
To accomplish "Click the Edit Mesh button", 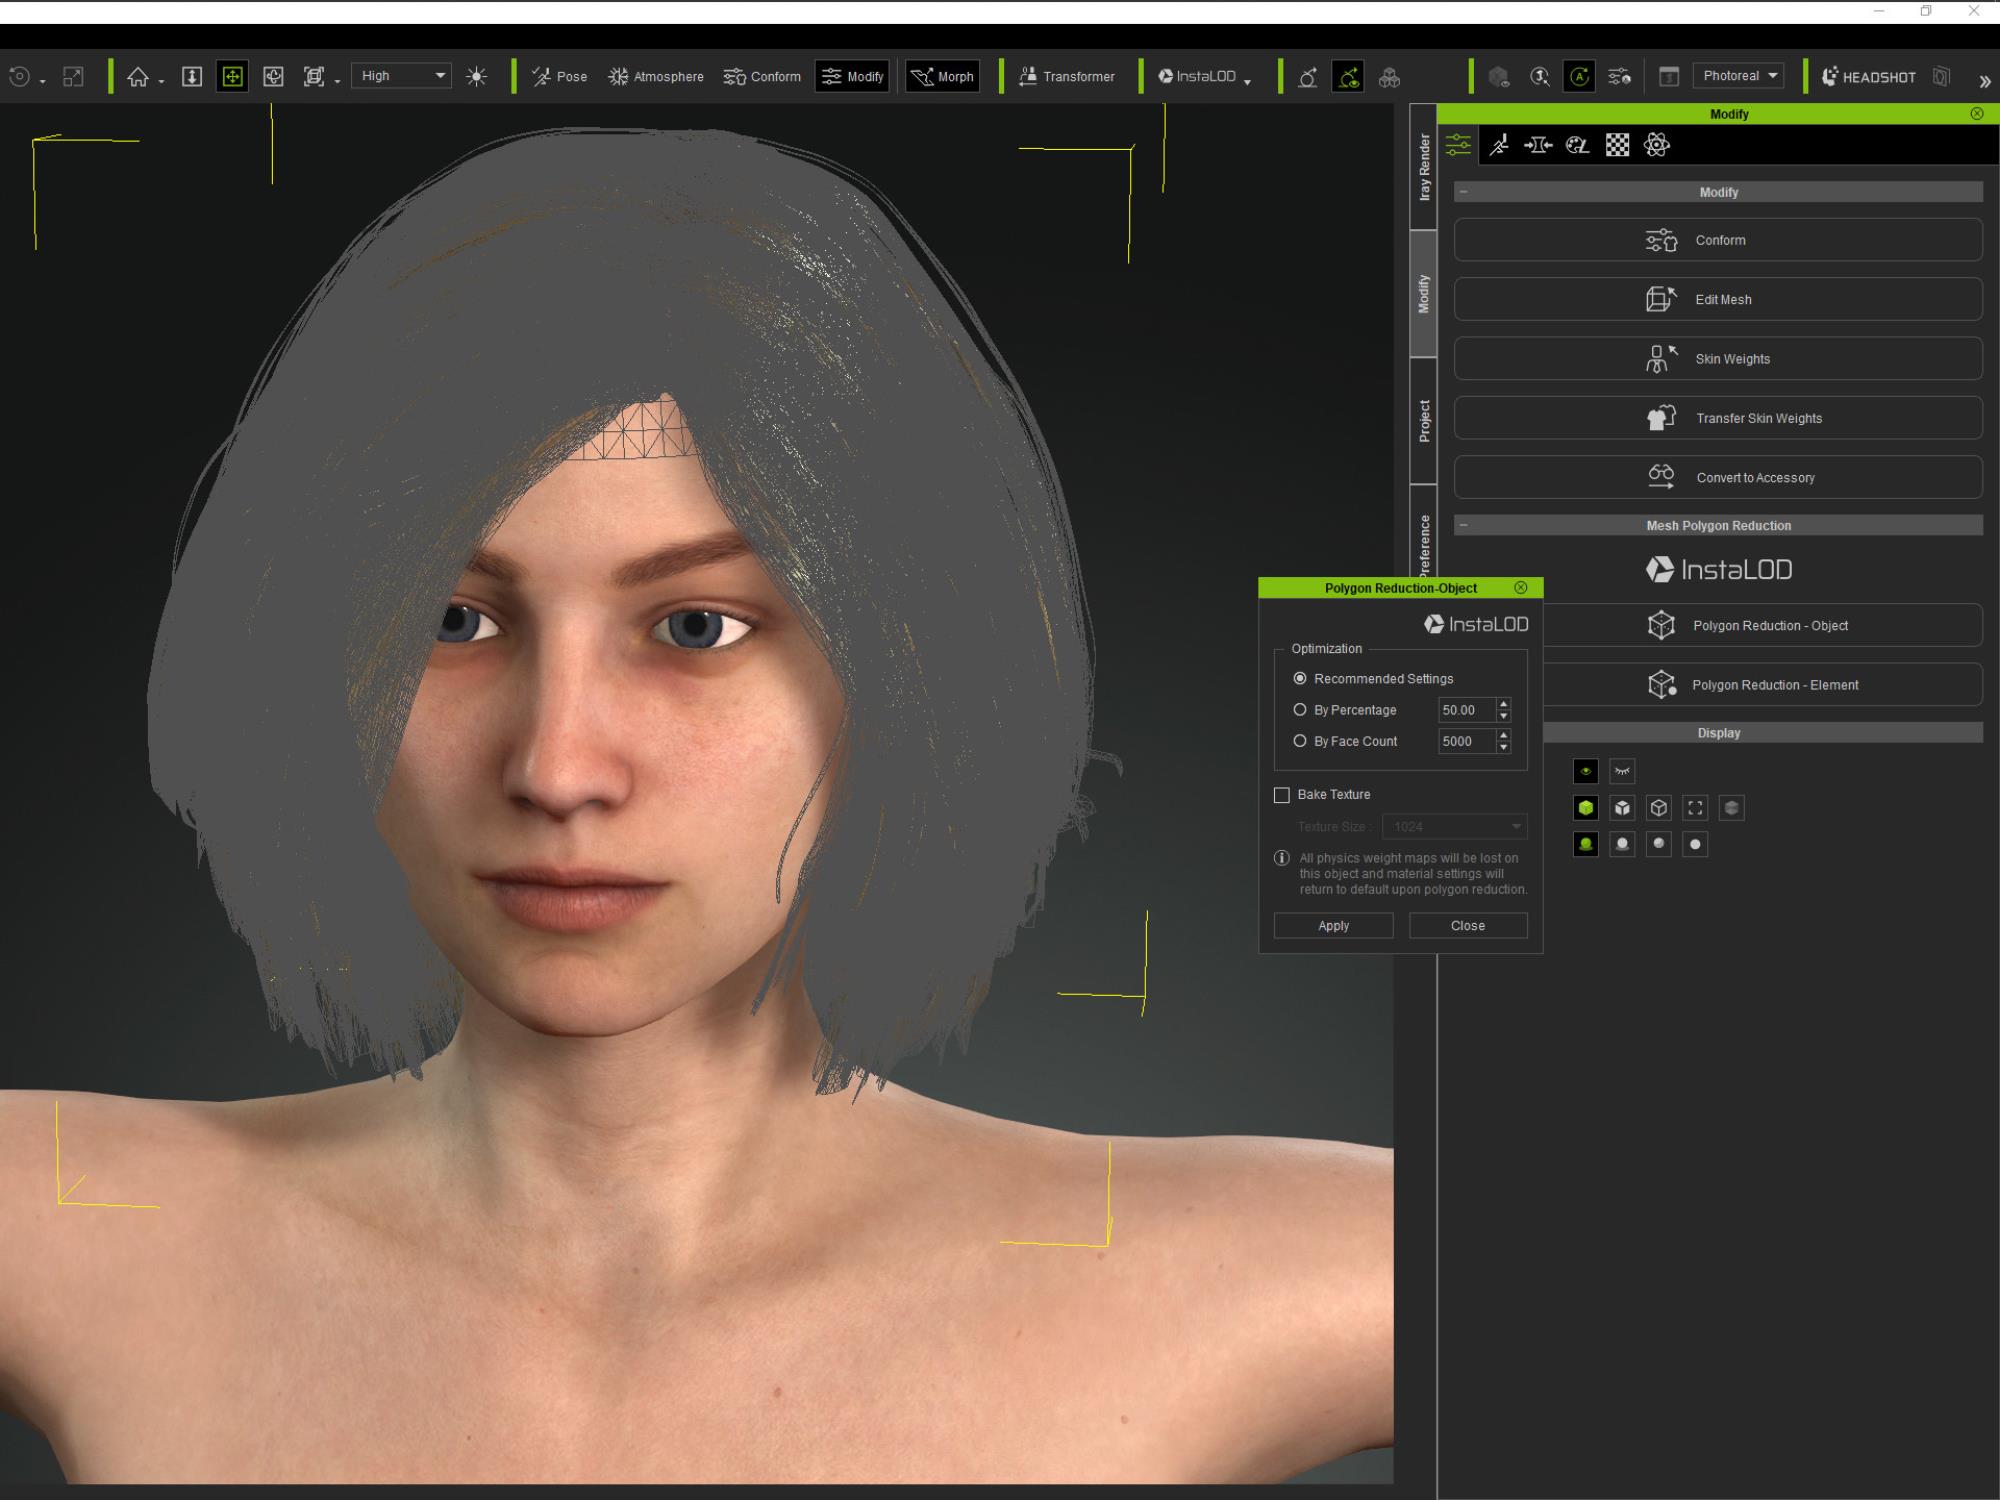I will click(1718, 299).
